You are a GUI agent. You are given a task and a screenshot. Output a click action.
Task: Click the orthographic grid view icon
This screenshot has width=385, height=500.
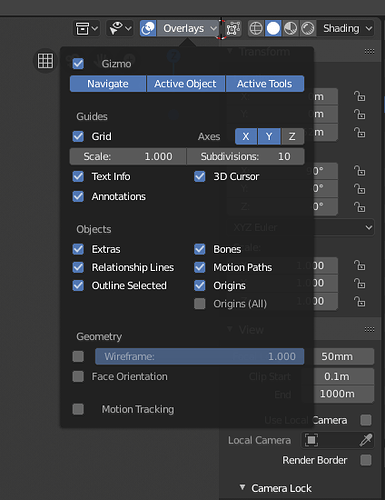(45, 61)
